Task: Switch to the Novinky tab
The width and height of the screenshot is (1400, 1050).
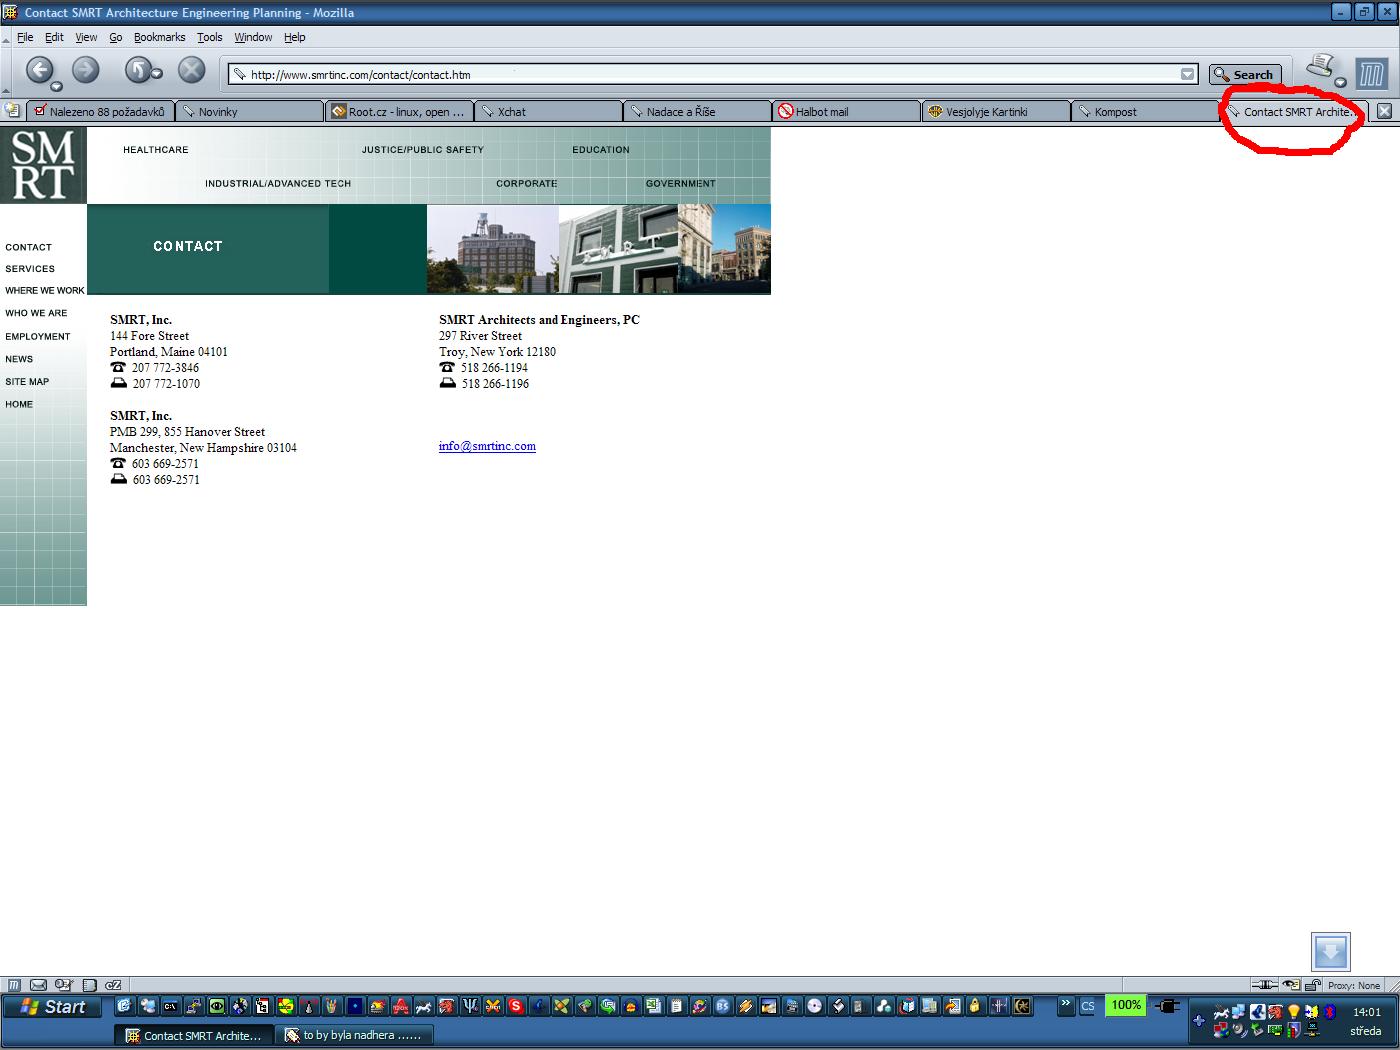Action: tap(250, 112)
